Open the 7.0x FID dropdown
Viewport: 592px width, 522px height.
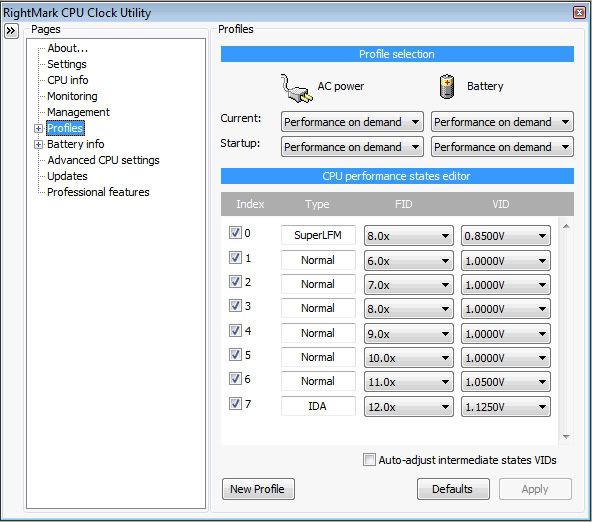coord(409,285)
